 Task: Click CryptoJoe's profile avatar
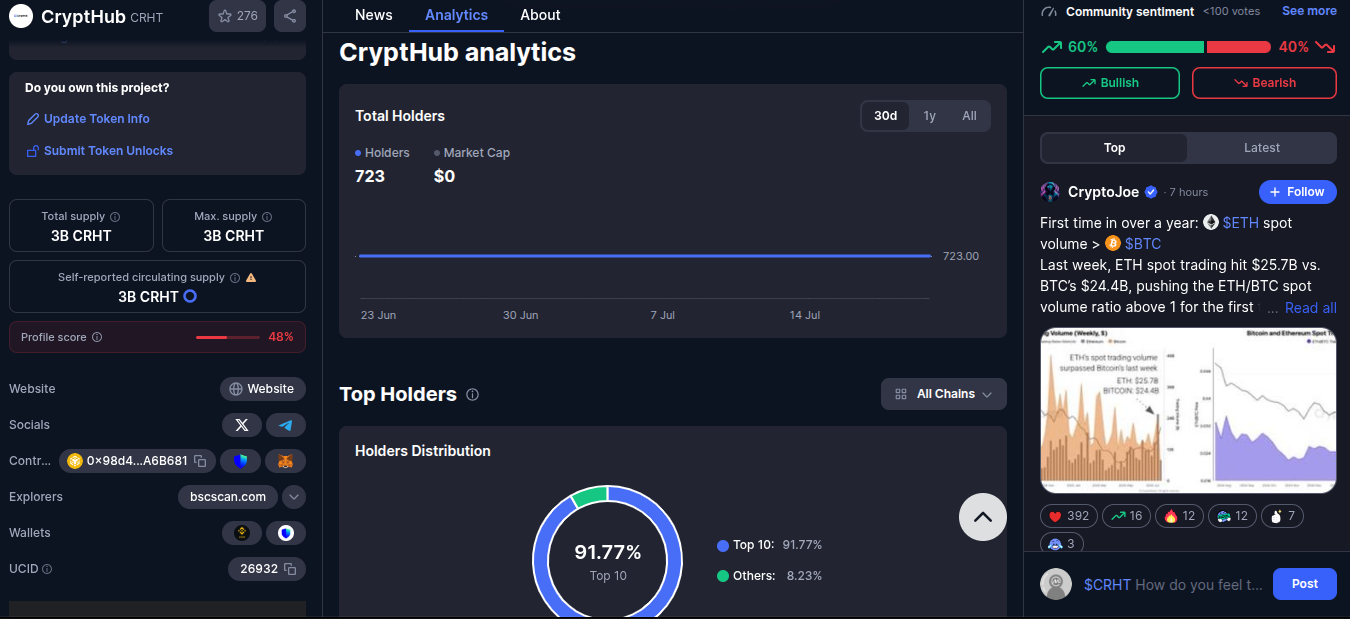click(x=1050, y=192)
